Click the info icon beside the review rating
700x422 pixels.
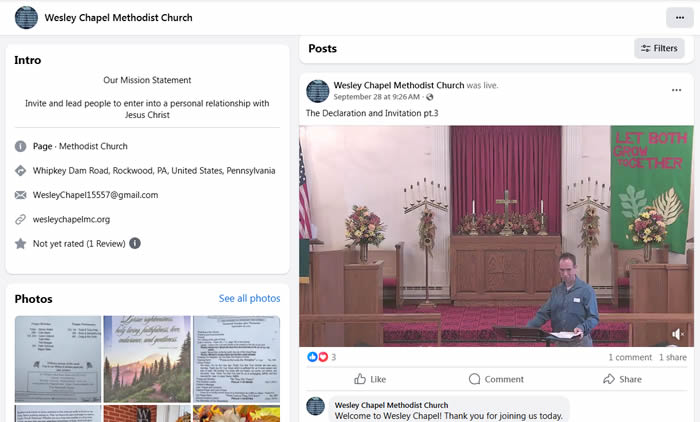tap(135, 243)
